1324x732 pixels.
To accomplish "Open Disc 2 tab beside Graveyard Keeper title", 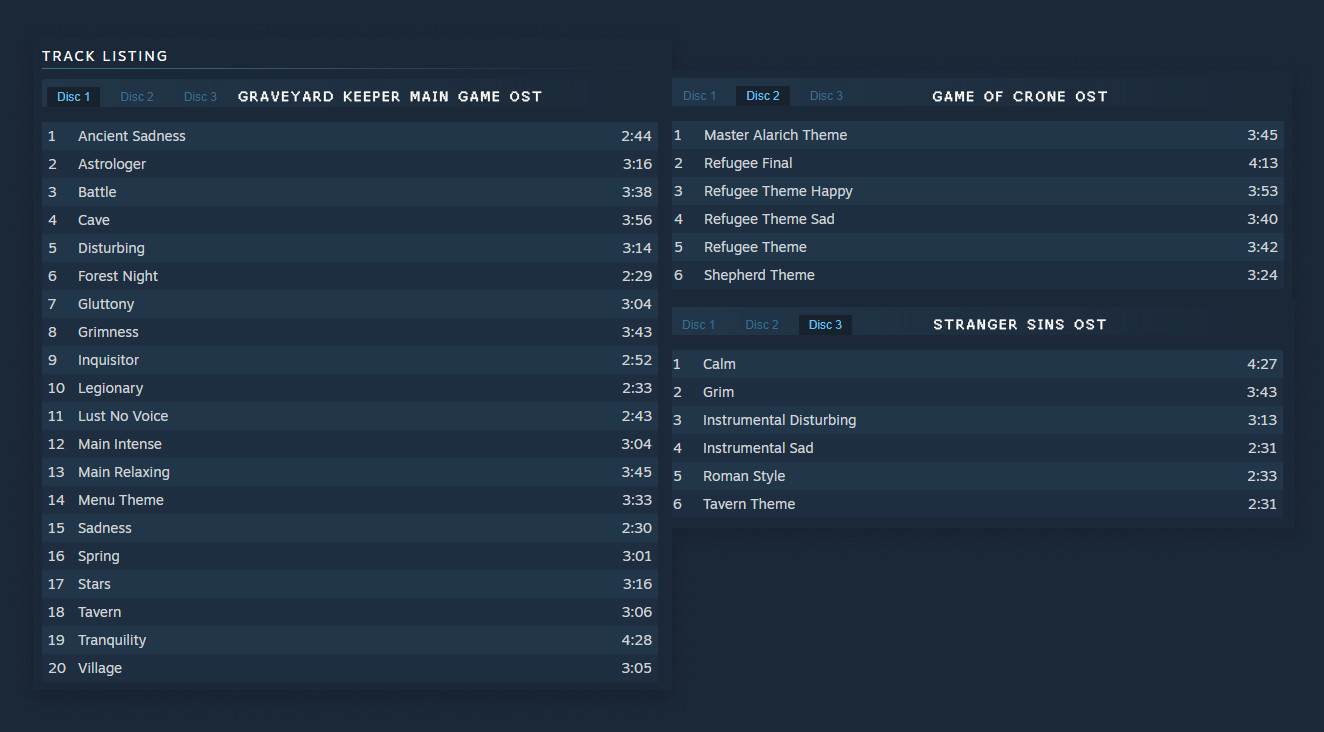I will pyautogui.click(x=137, y=97).
